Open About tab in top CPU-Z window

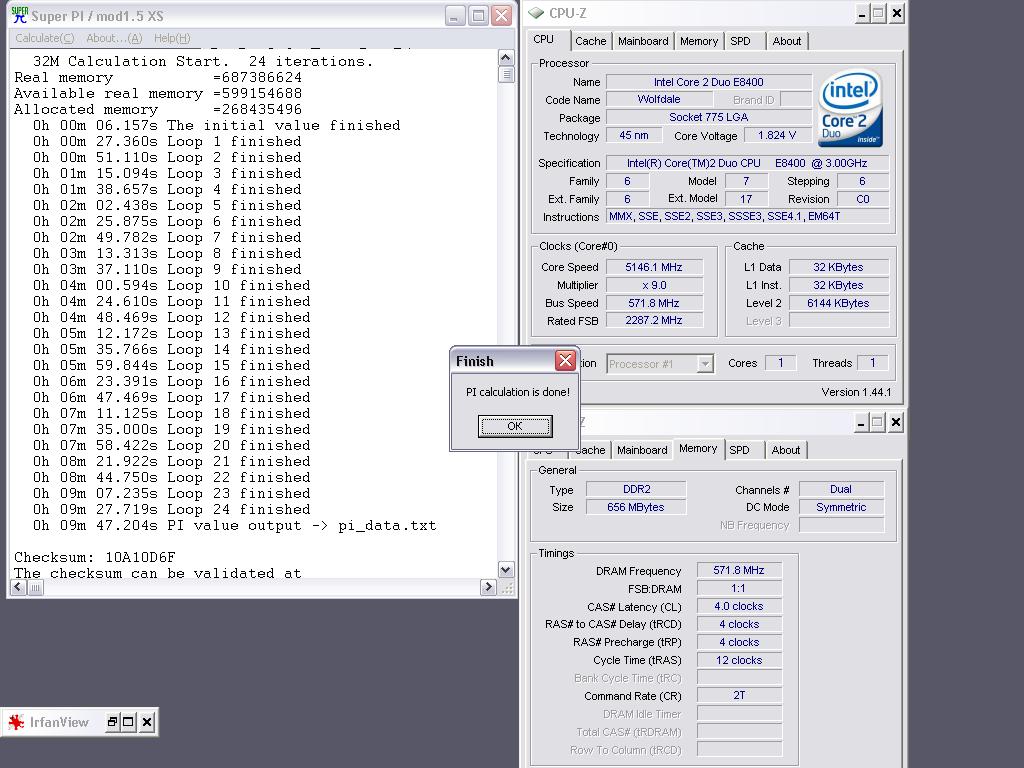(x=787, y=41)
